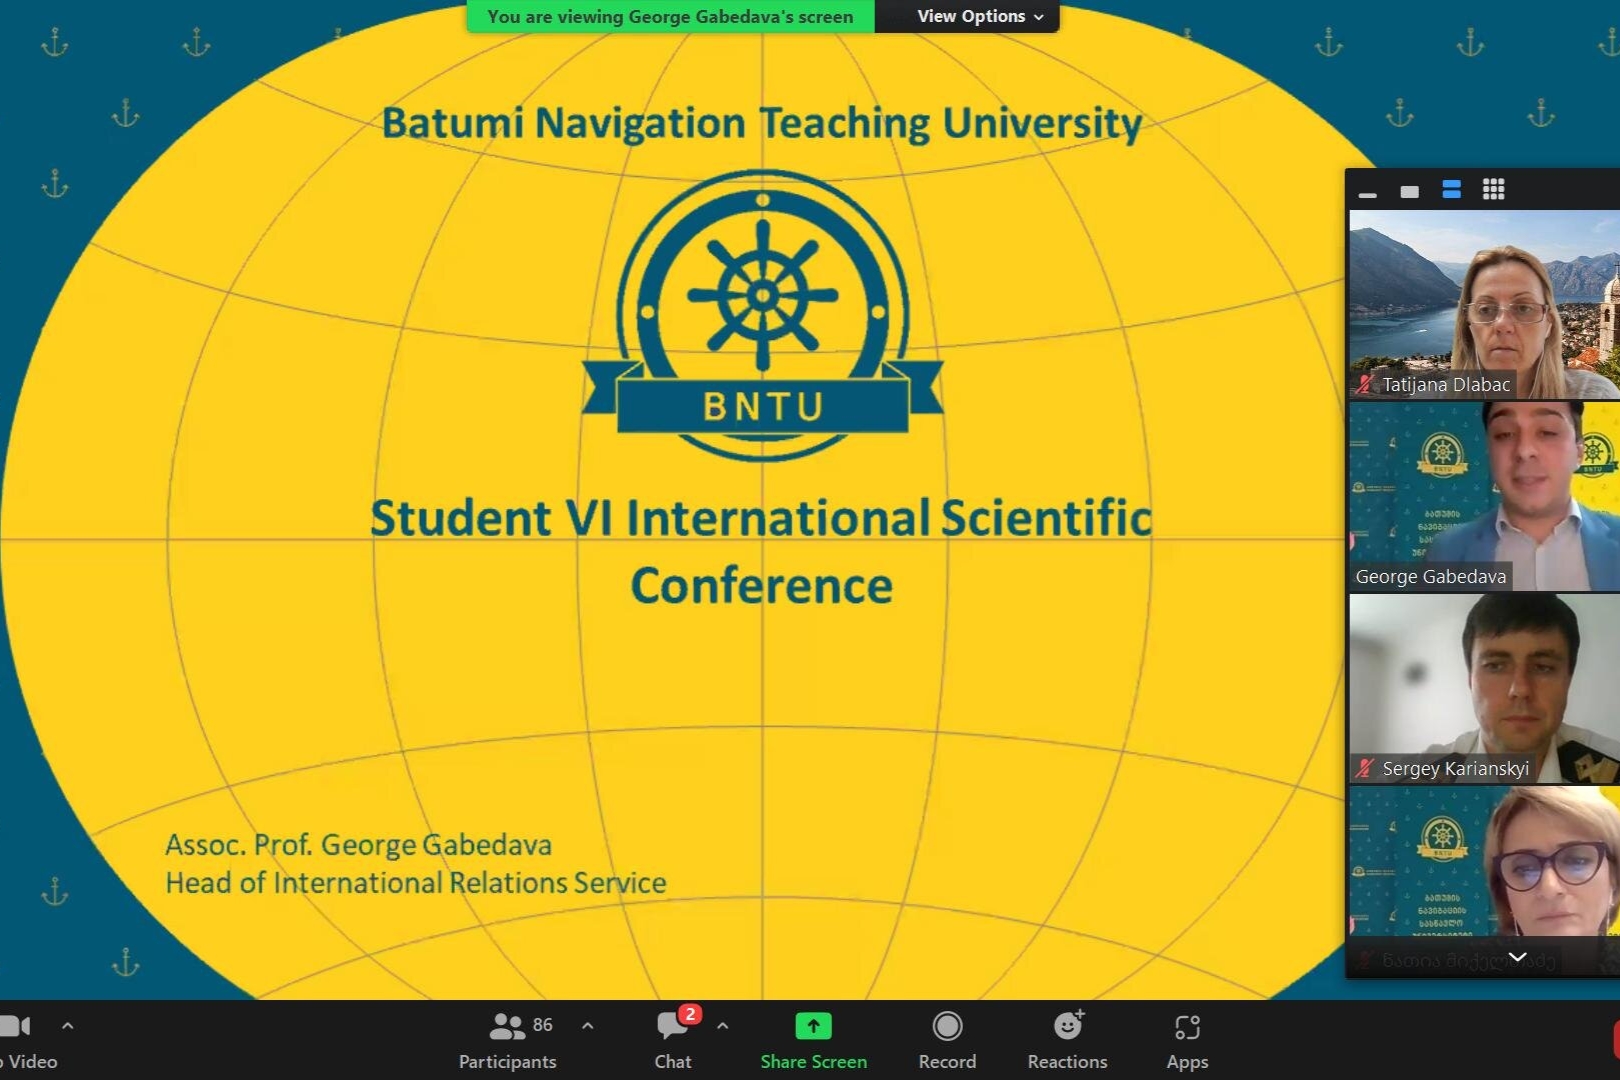Click the unread chat badge showing 2

[x=690, y=1014]
